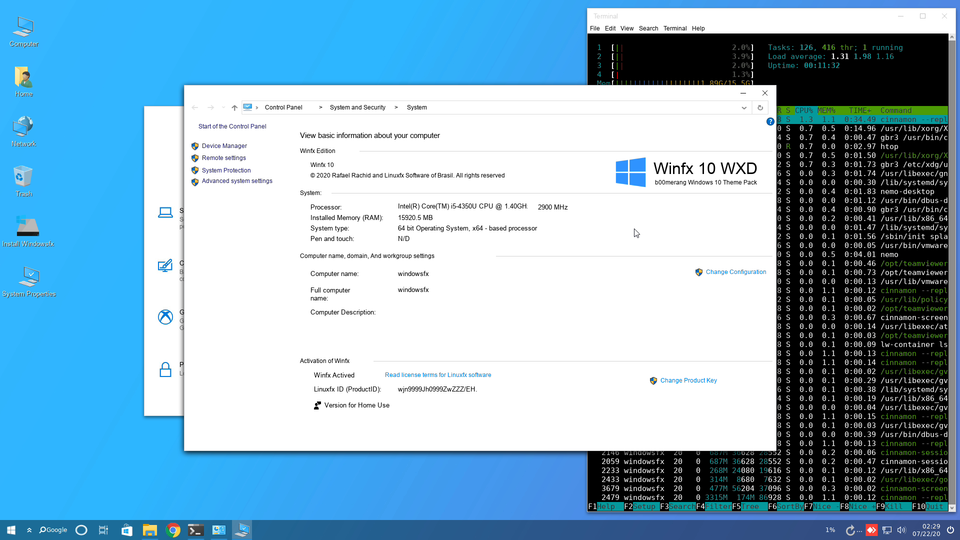Click Command column header in htop
This screenshot has height=540, width=960.
896,111
